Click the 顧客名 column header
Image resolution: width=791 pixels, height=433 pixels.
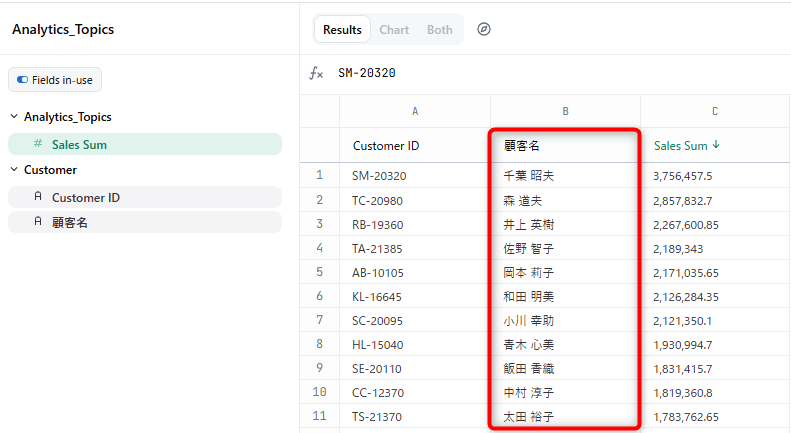565,145
